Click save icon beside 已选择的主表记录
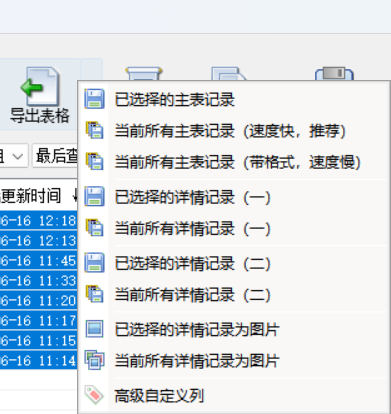The height and width of the screenshot is (414, 391). (x=94, y=99)
